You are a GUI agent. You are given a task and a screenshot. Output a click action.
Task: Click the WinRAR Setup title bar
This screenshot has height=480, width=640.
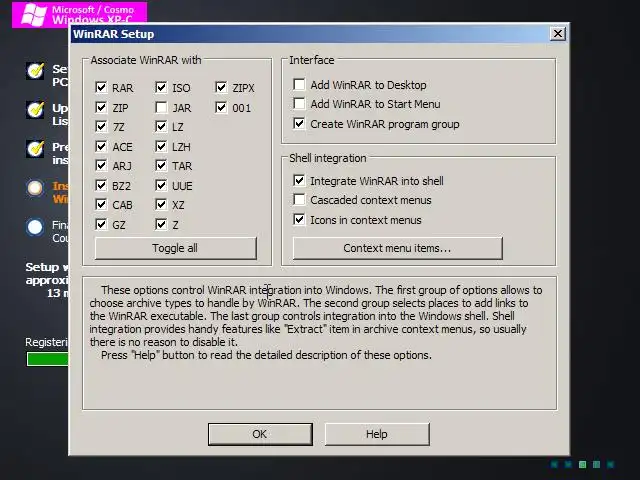(x=310, y=33)
